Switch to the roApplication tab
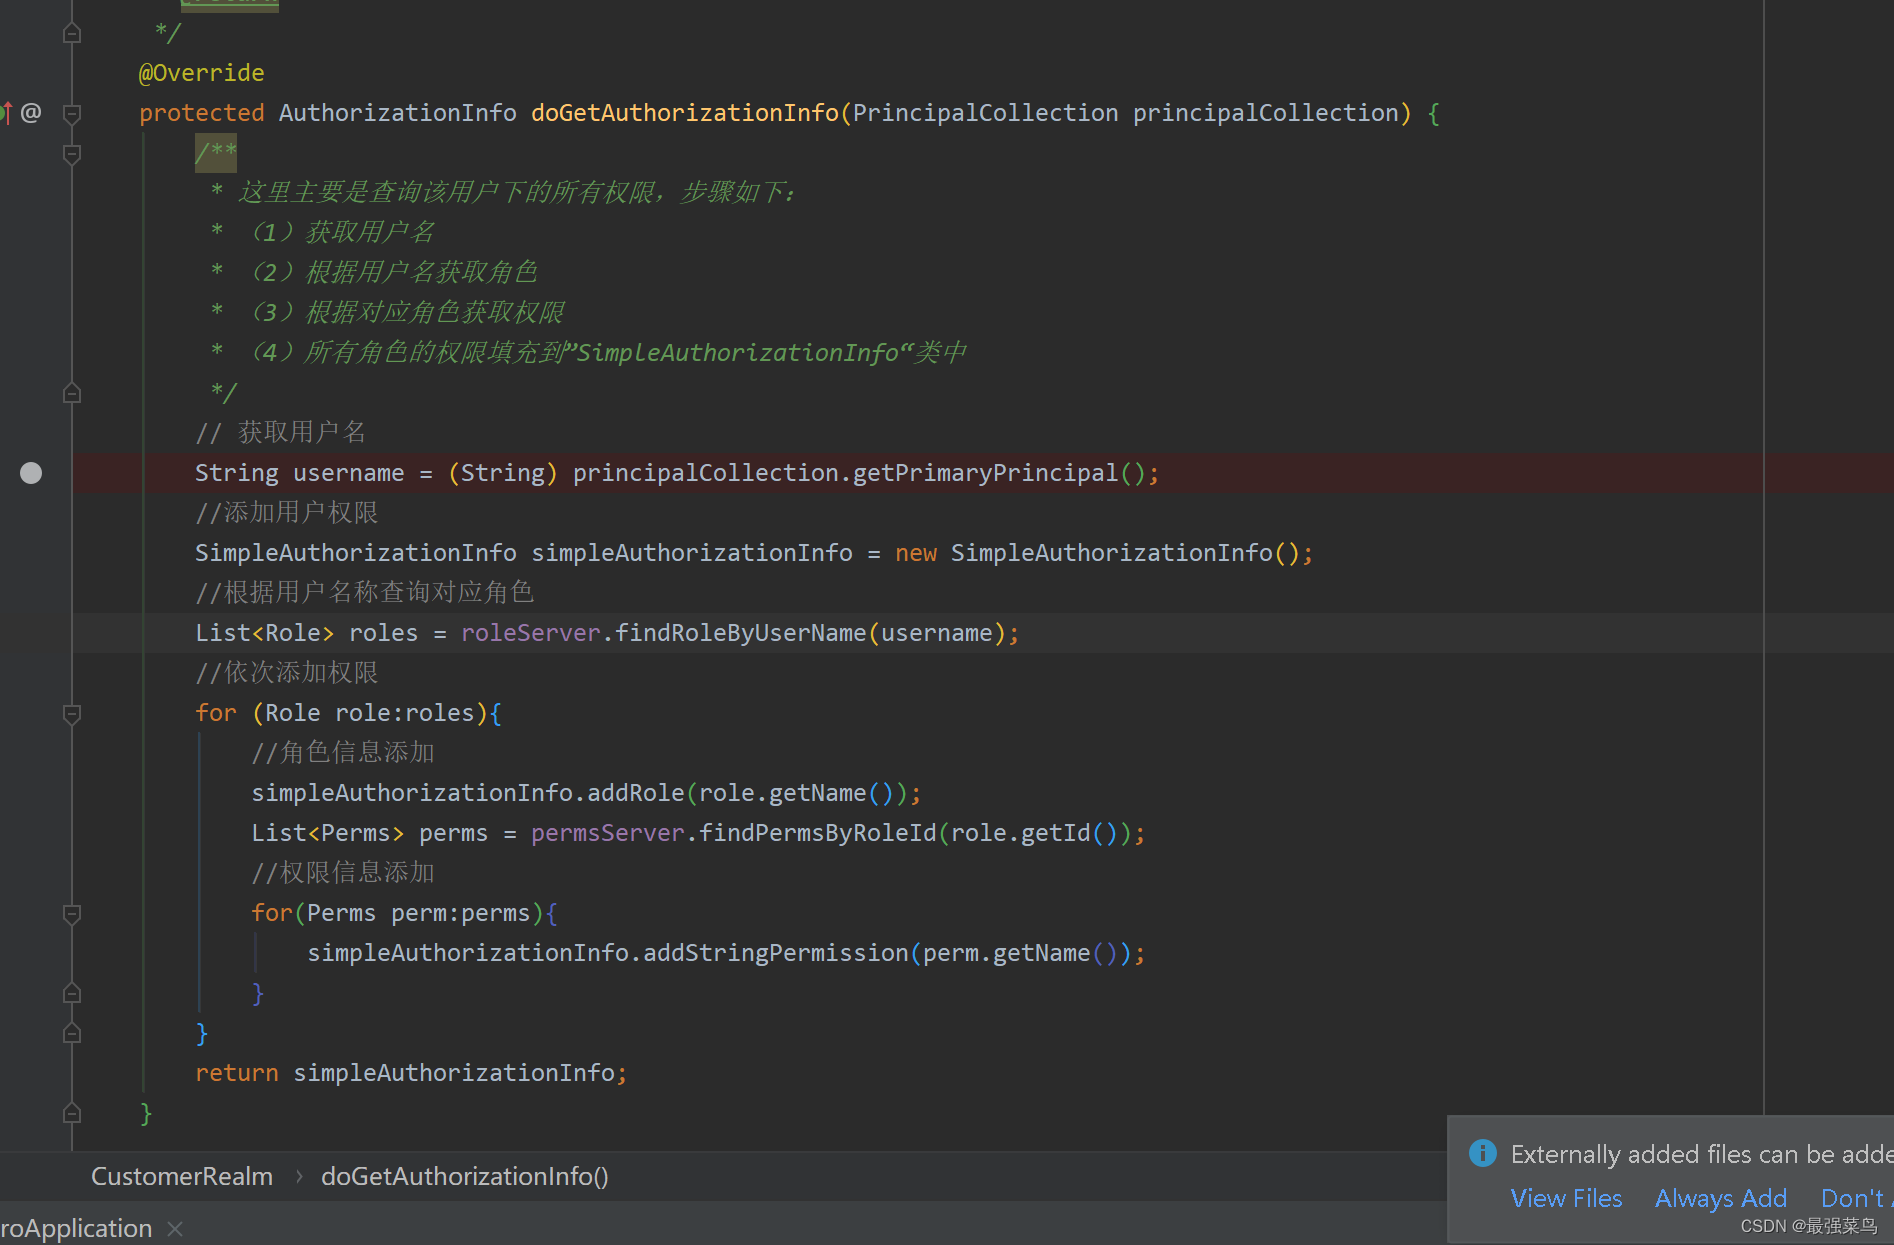Viewport: 1894px width, 1245px height. (x=76, y=1228)
